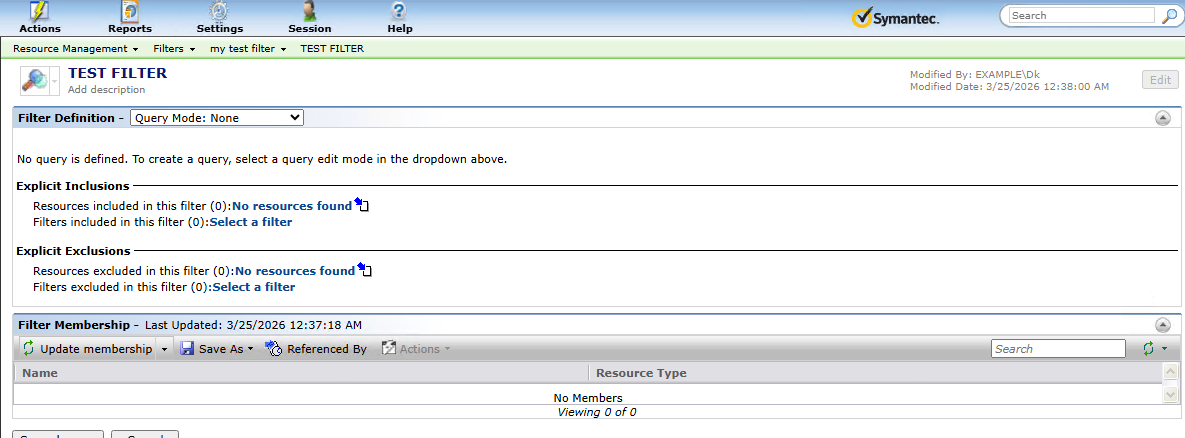Viewport: 1185px width, 438px height.
Task: Click the magnifier search icon at top right
Action: 1168,16
